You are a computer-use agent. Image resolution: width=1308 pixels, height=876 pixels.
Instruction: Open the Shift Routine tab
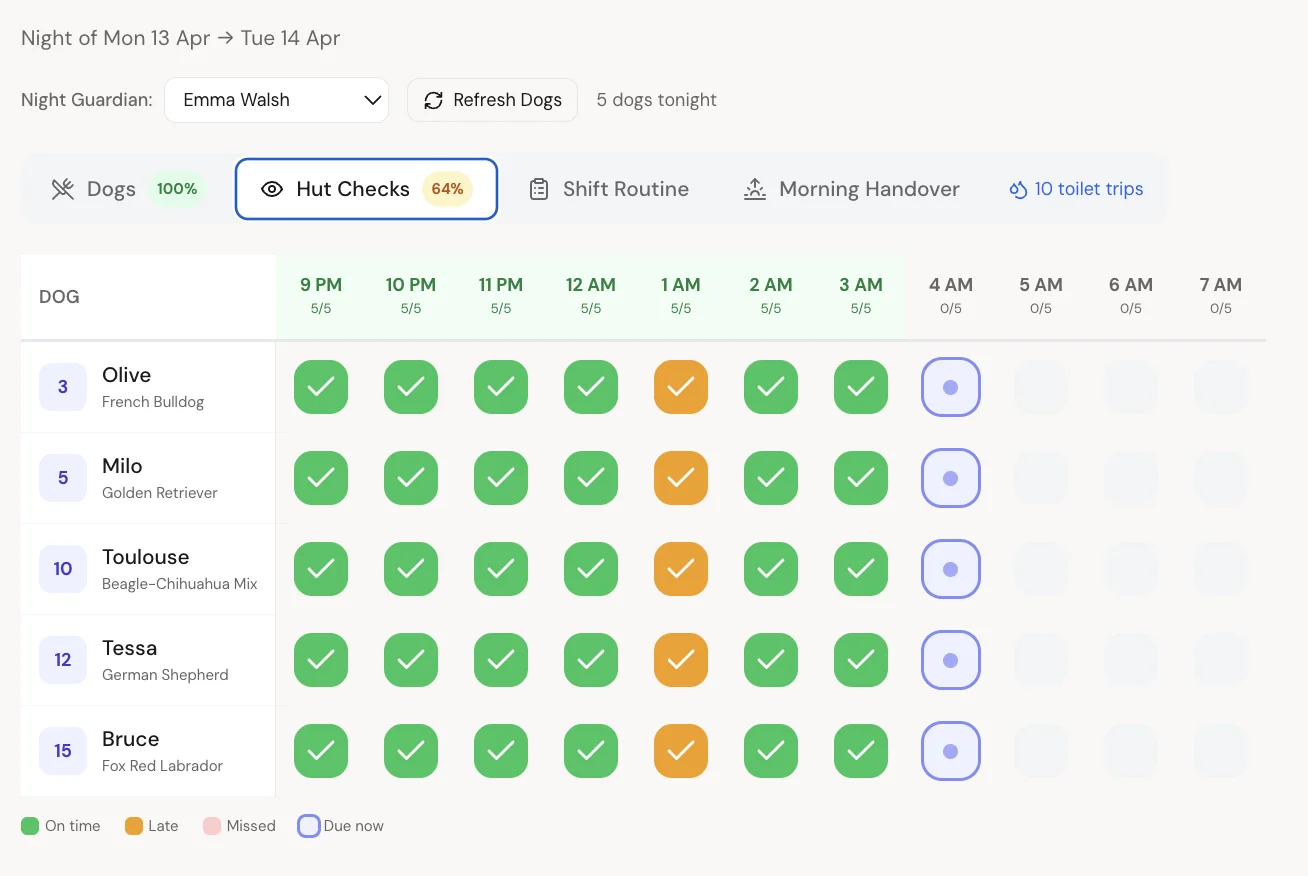tap(608, 189)
